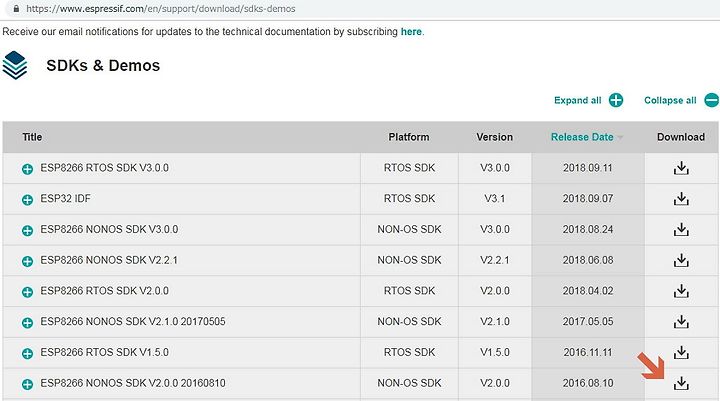Download ESP8266 RTOS SDK V3.0.0
Screen dimensions: 720x401
681,168
